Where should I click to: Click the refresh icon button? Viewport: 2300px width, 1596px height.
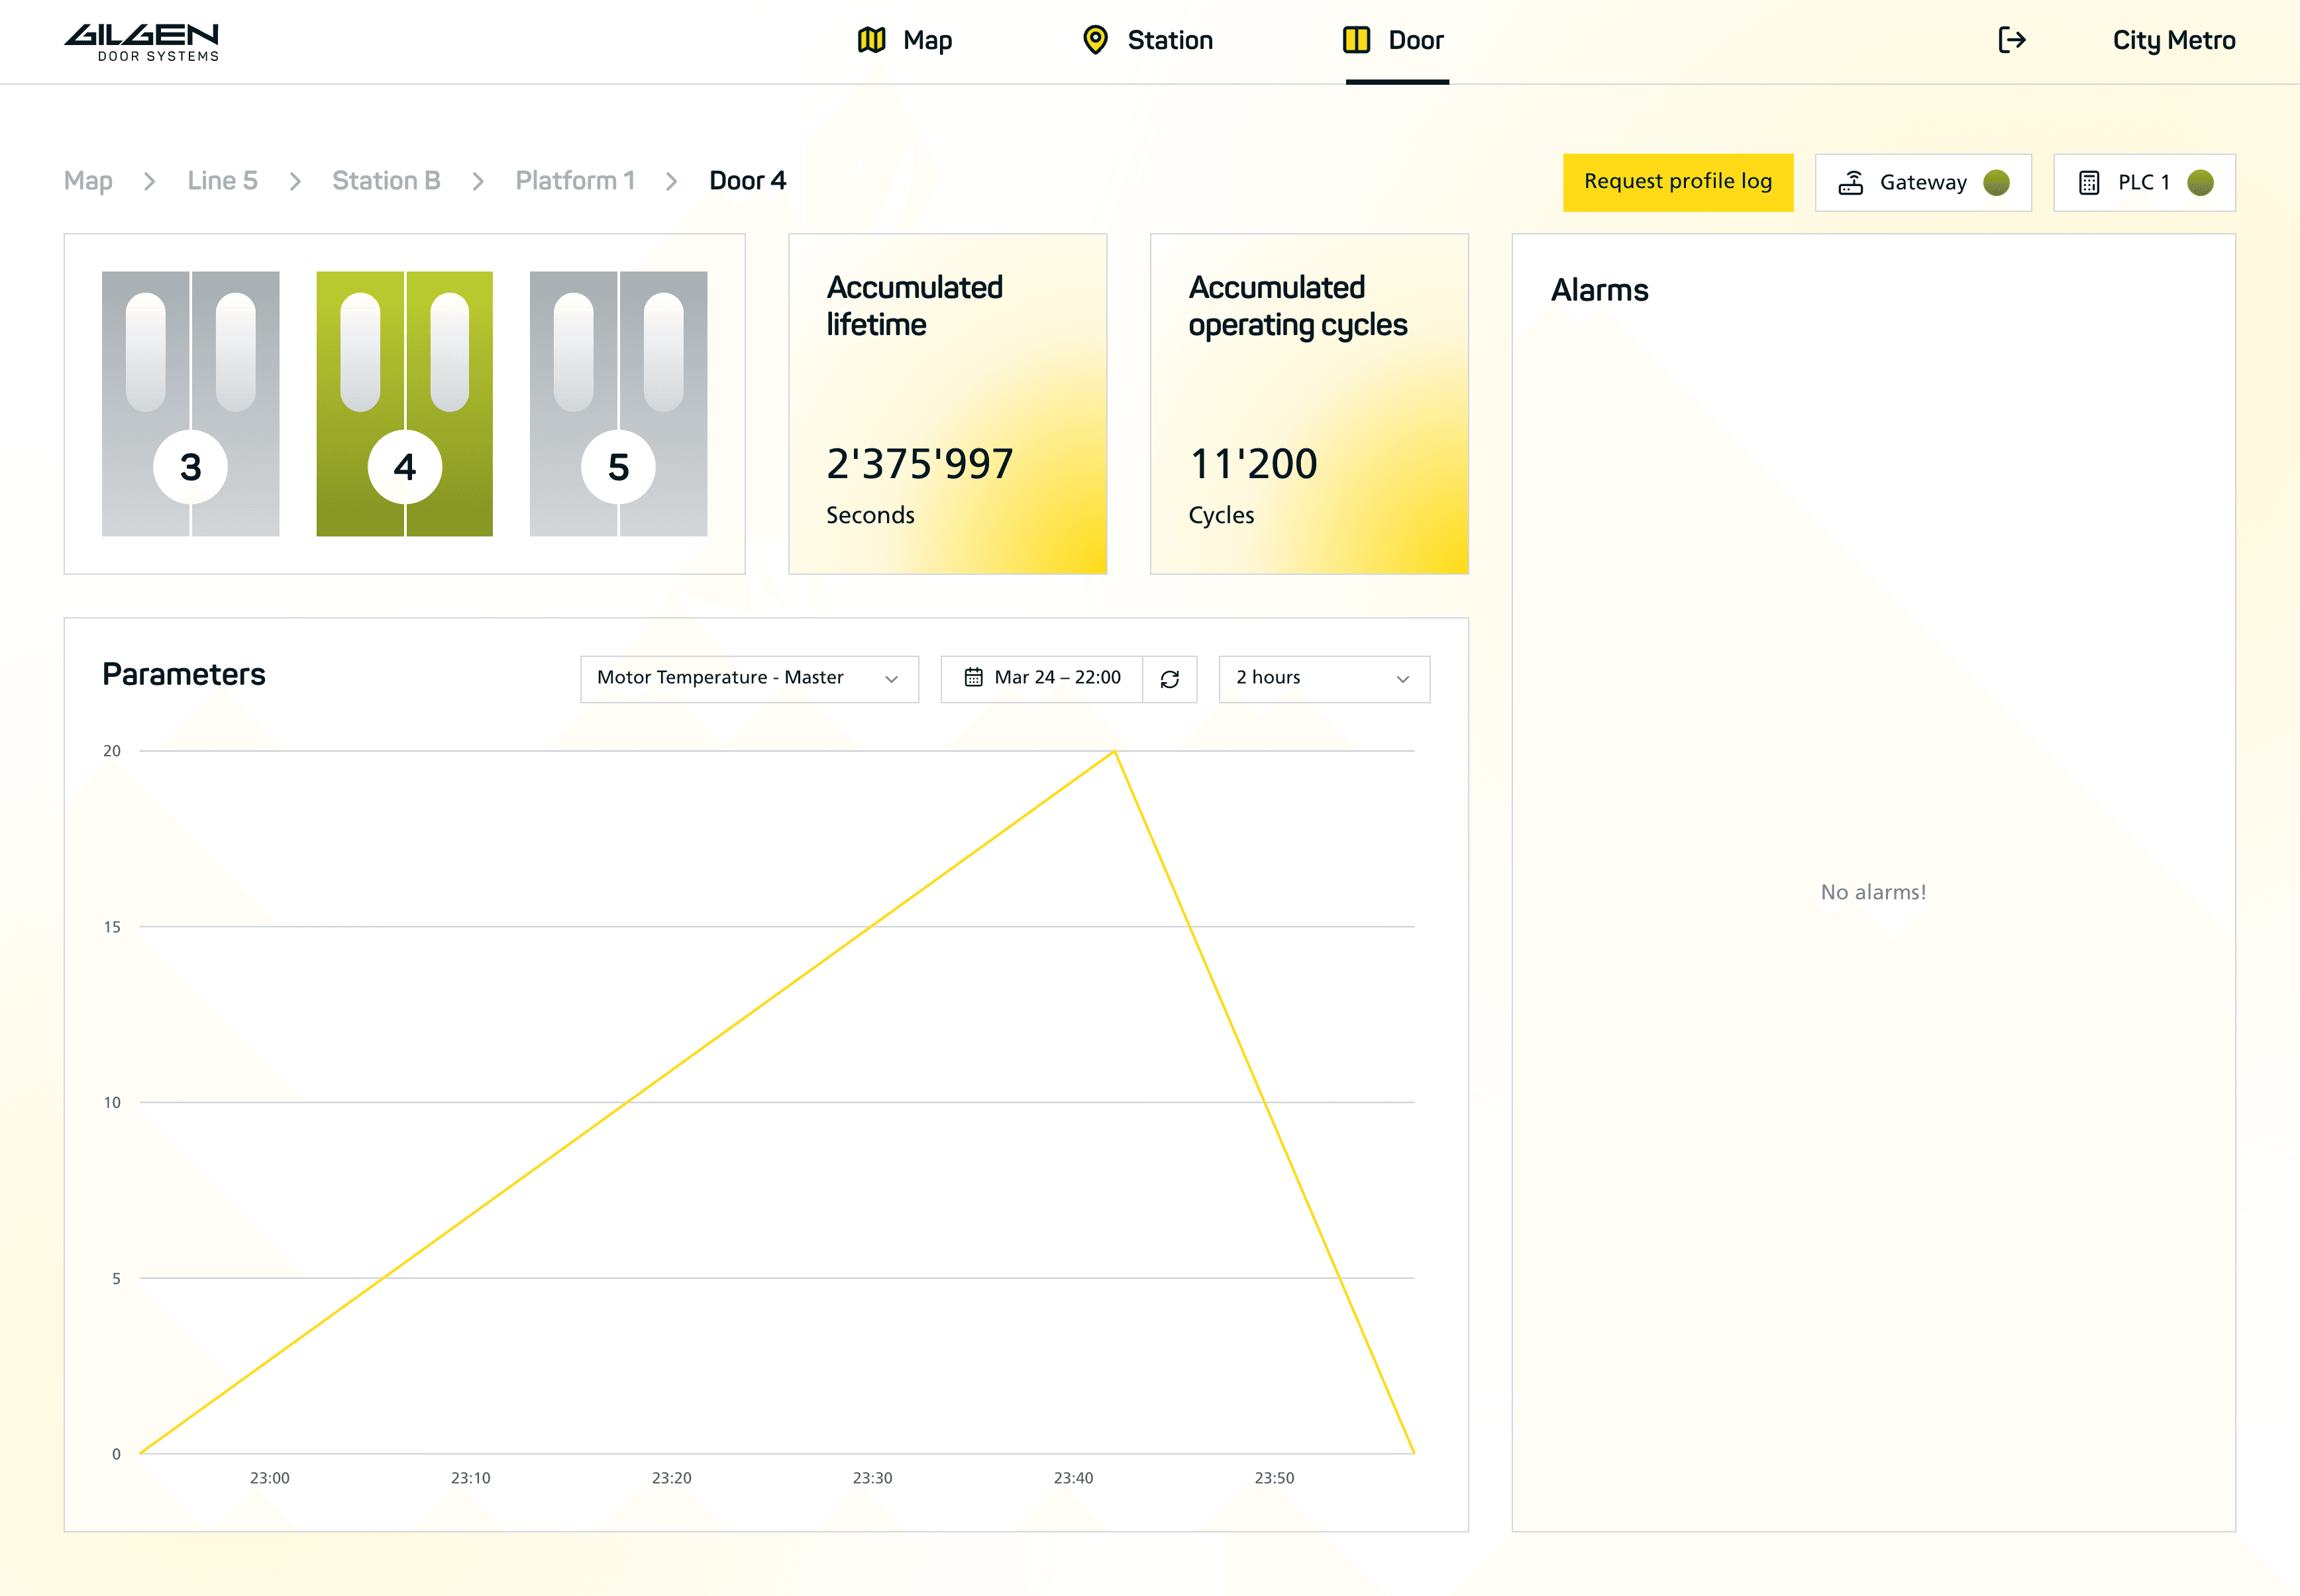(1170, 679)
